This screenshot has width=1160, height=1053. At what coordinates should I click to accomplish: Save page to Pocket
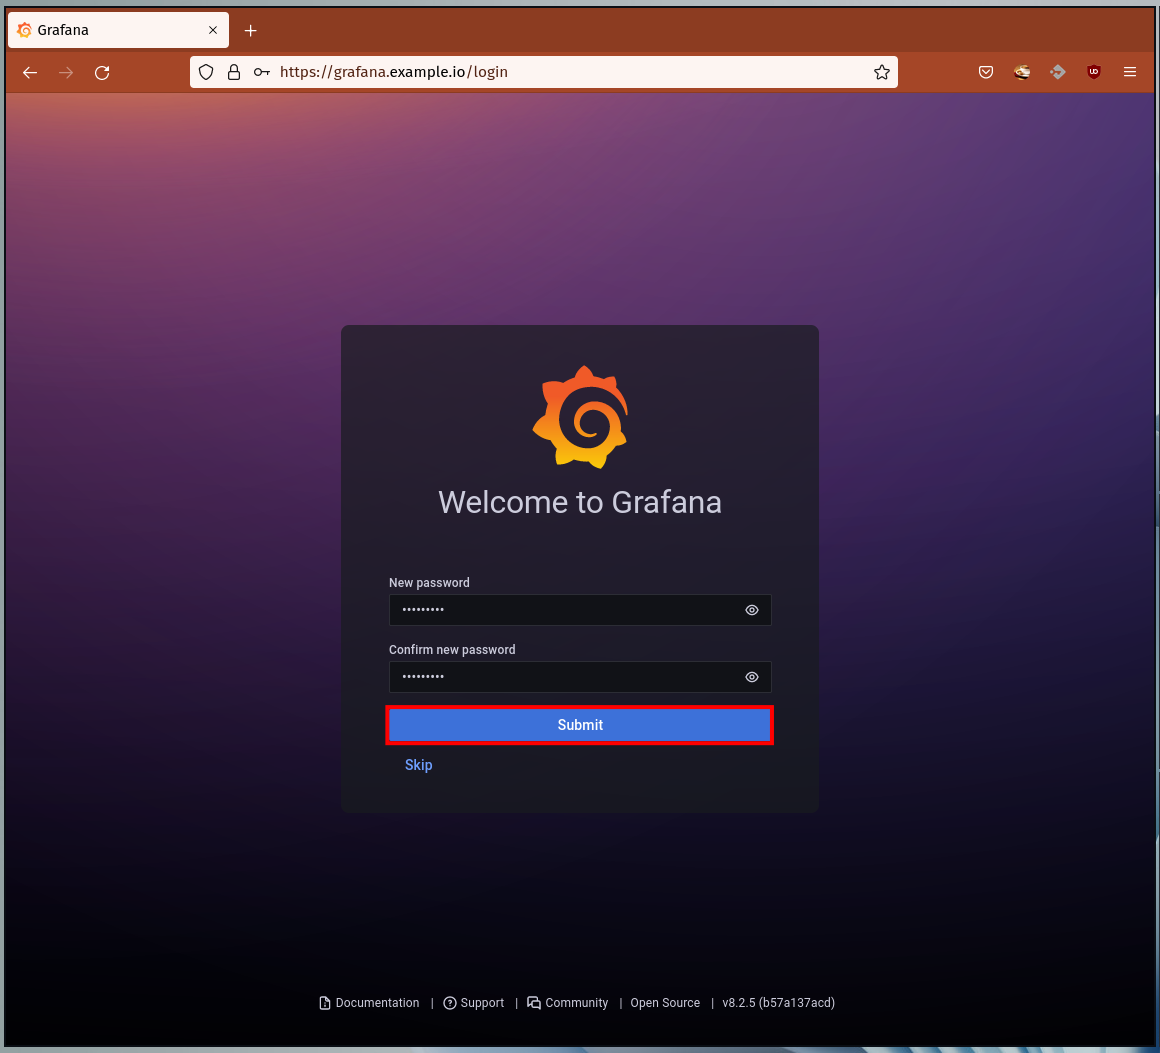coord(985,72)
